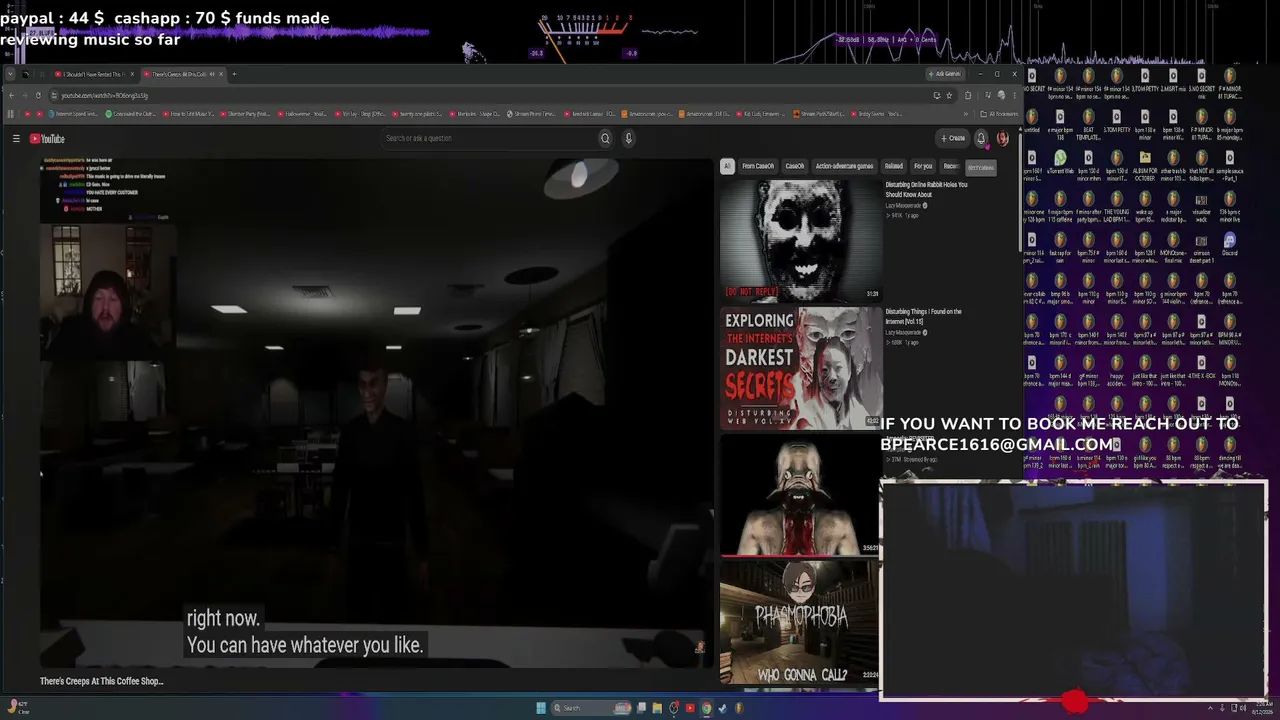Go to YouTube home via the logo
Image resolution: width=1280 pixels, height=720 pixels.
pyautogui.click(x=47, y=139)
